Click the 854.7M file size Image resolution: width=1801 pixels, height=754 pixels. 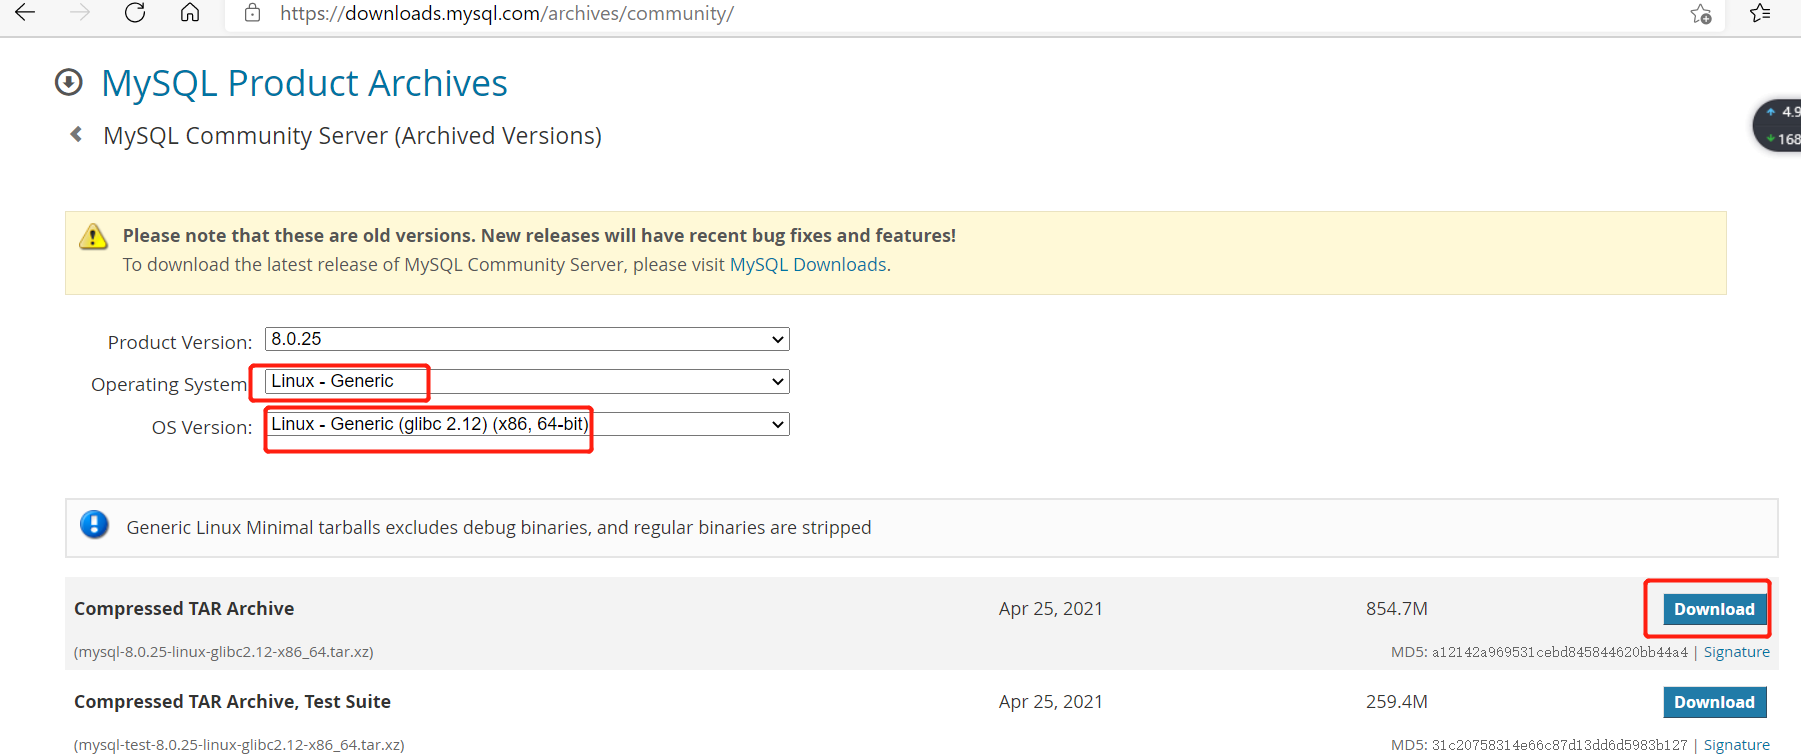click(1397, 608)
